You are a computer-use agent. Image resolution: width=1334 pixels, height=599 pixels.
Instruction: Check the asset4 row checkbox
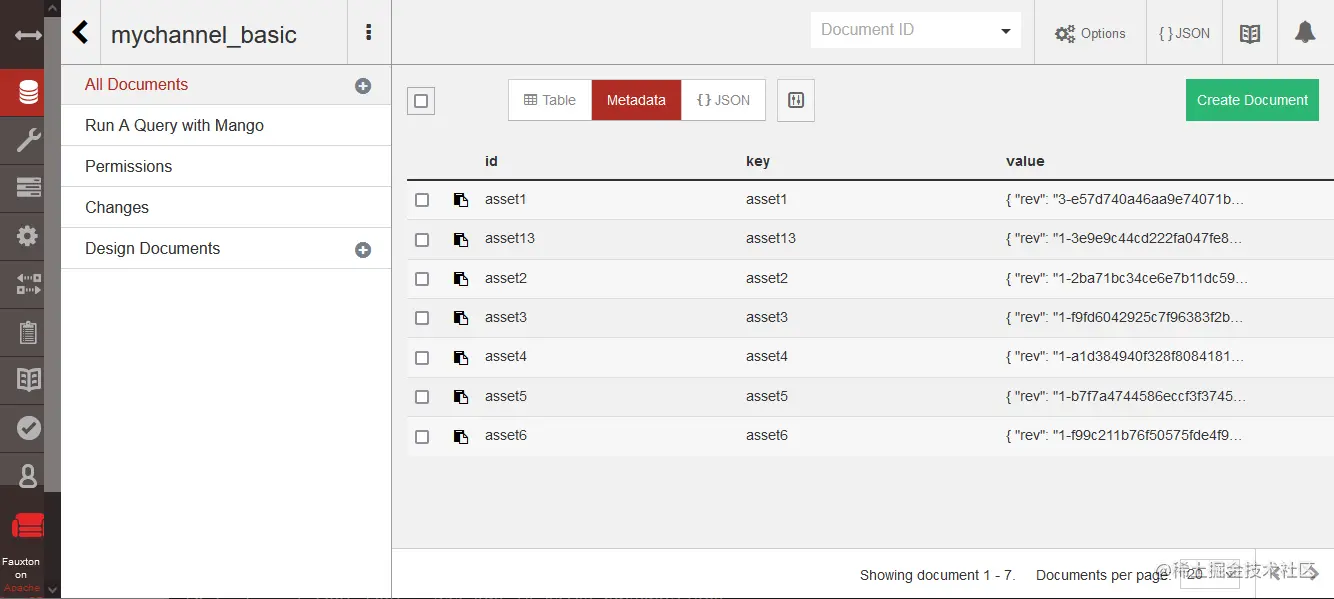422,358
